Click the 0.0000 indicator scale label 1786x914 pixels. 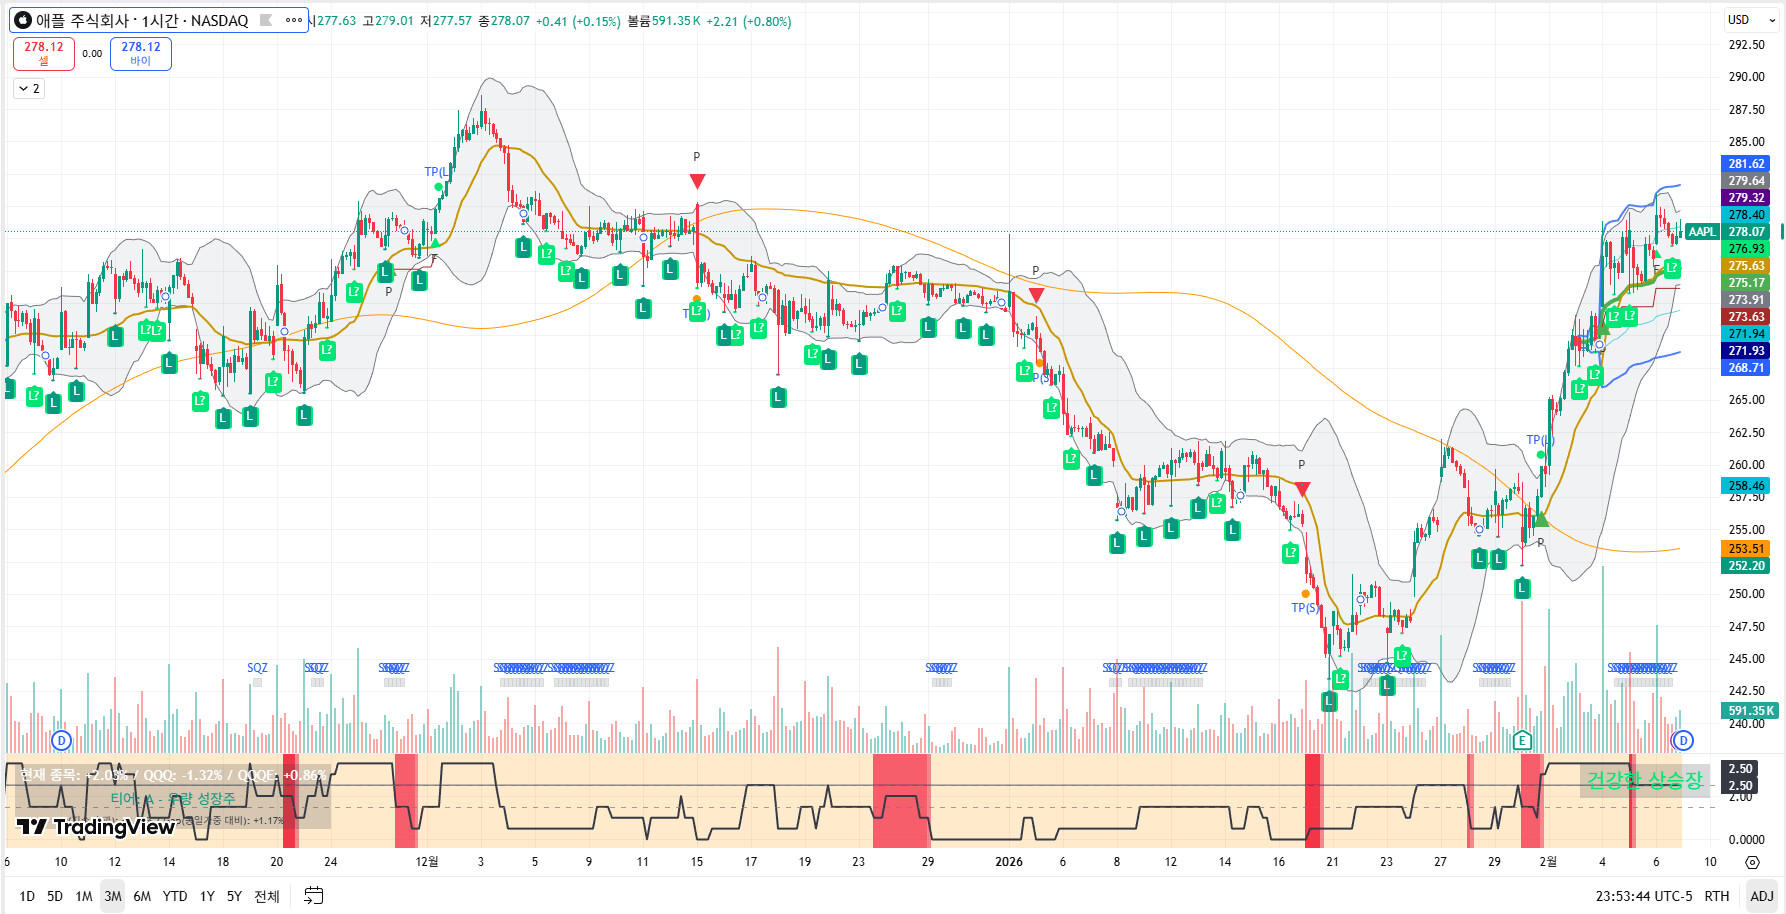point(1746,840)
